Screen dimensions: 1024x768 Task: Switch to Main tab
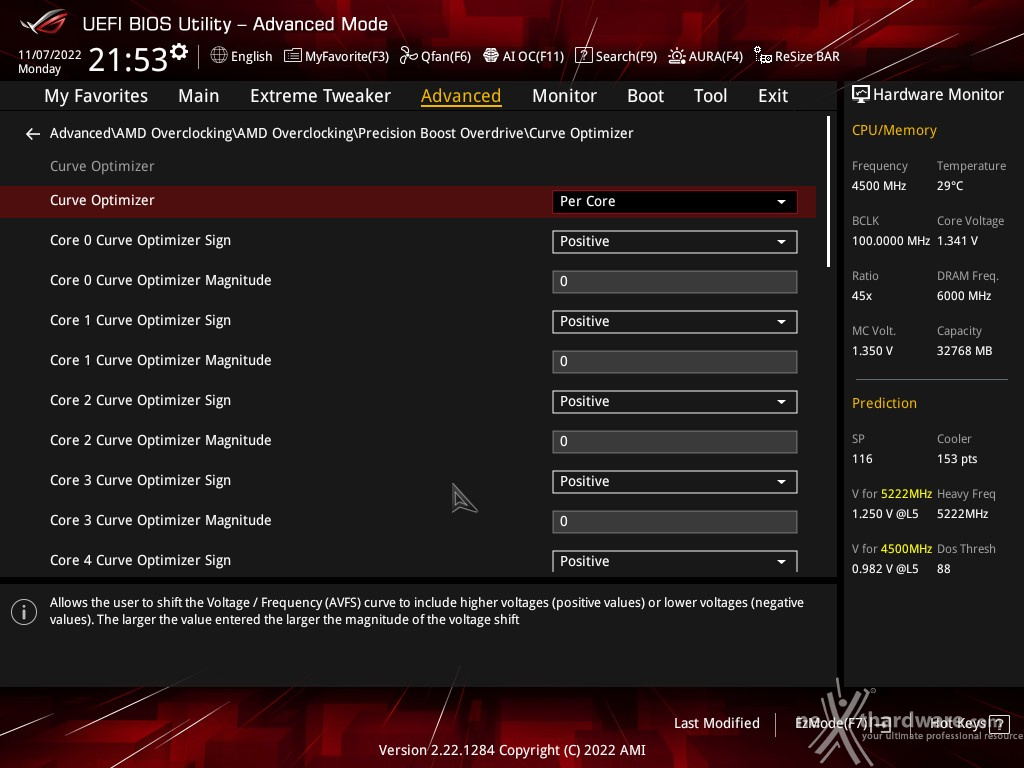[199, 96]
